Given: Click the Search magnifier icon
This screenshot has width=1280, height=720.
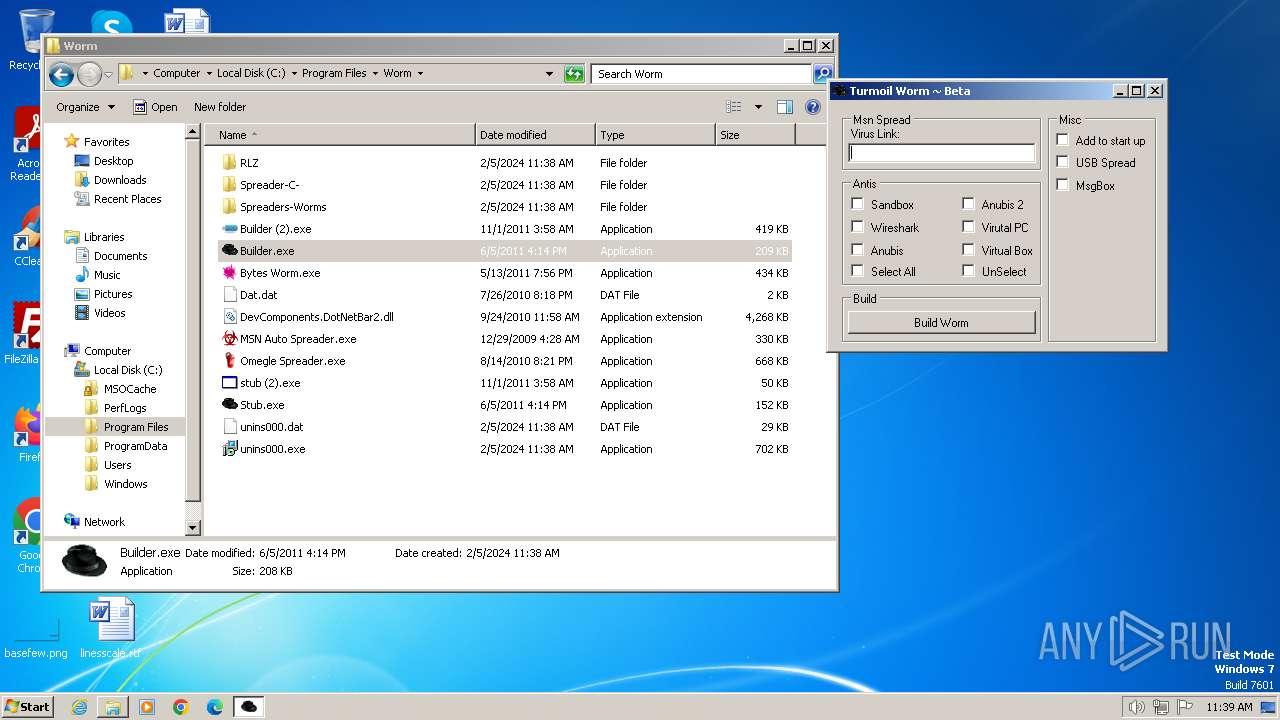Looking at the screenshot, I should pos(823,74).
